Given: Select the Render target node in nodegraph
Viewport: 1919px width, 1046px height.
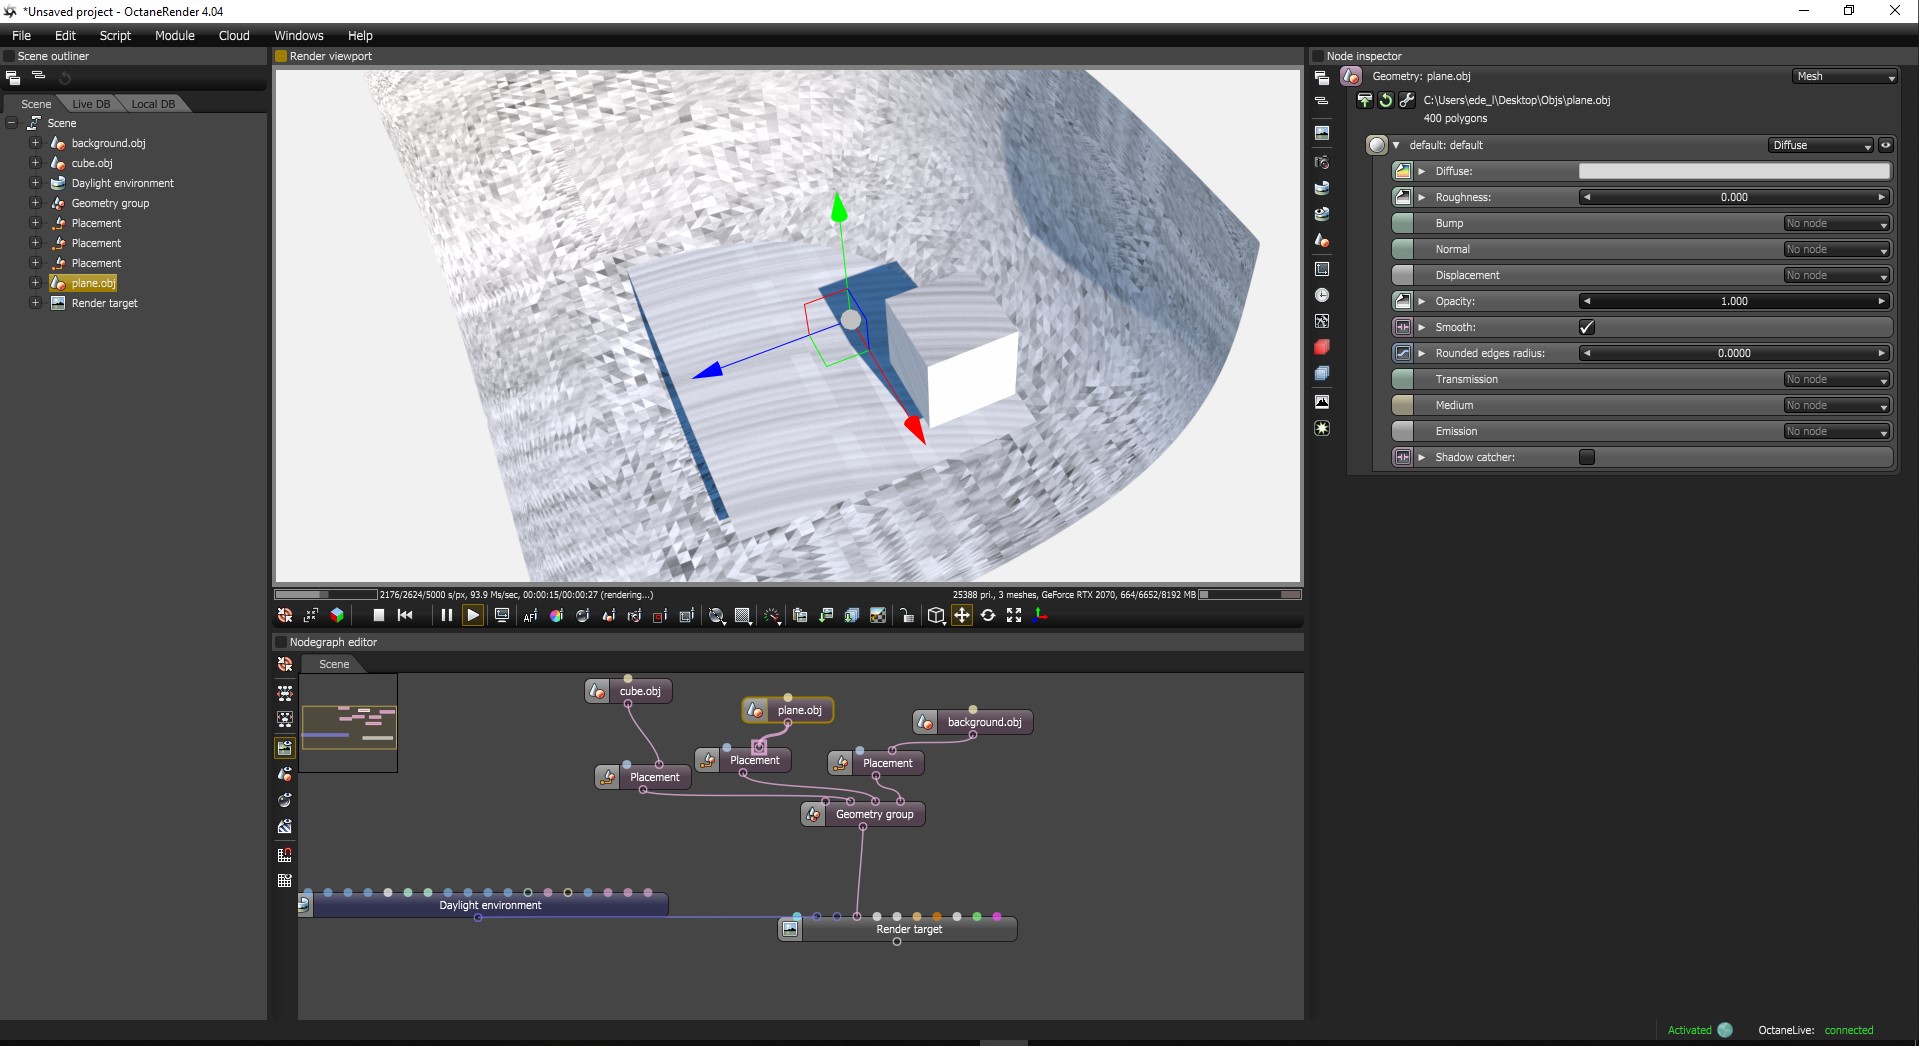Looking at the screenshot, I should click(x=897, y=929).
